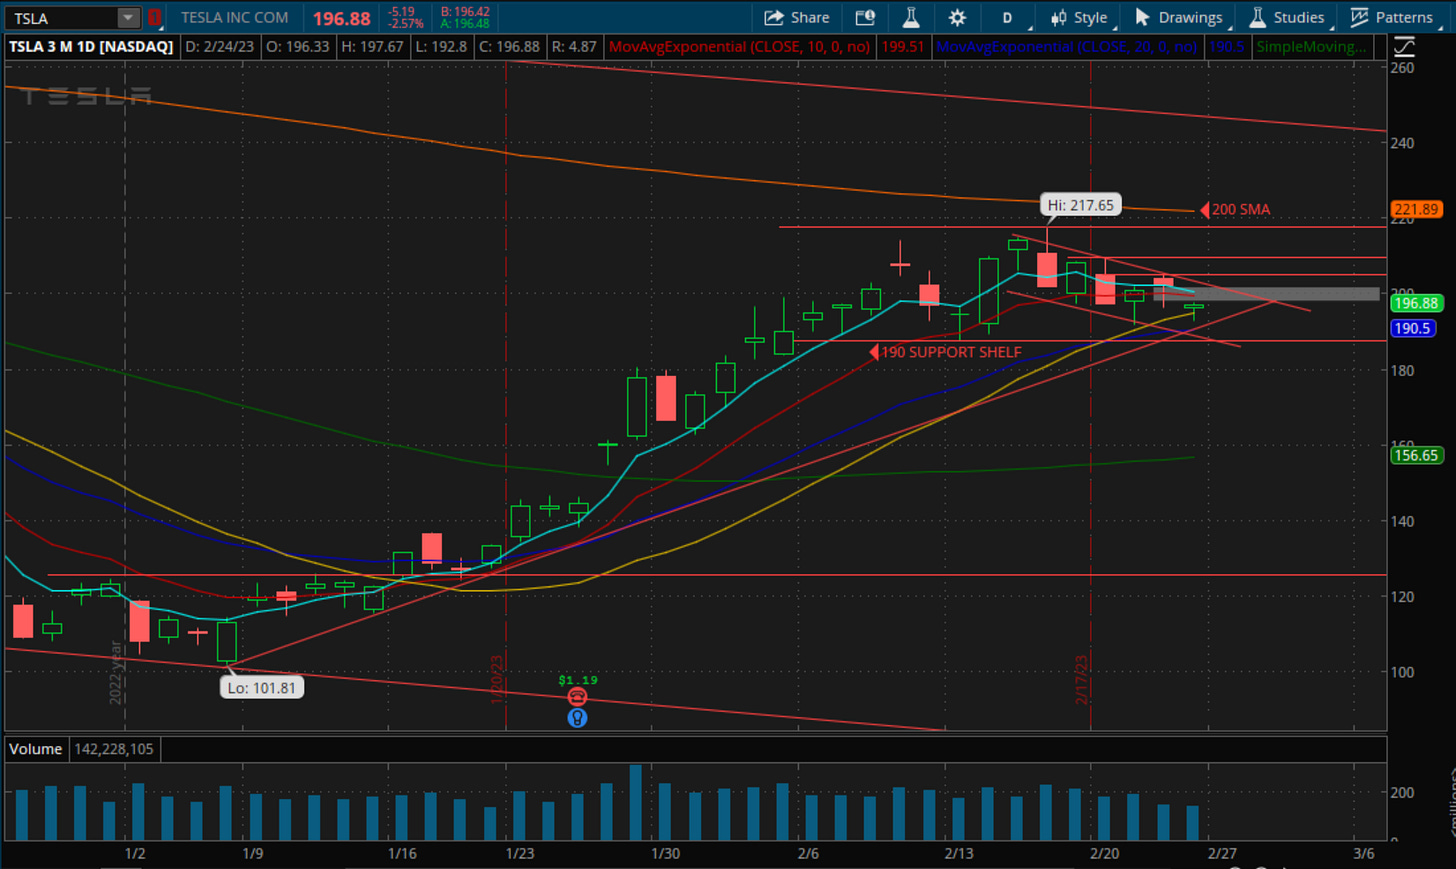Click the 1/20/23 vertical line label

(496, 680)
